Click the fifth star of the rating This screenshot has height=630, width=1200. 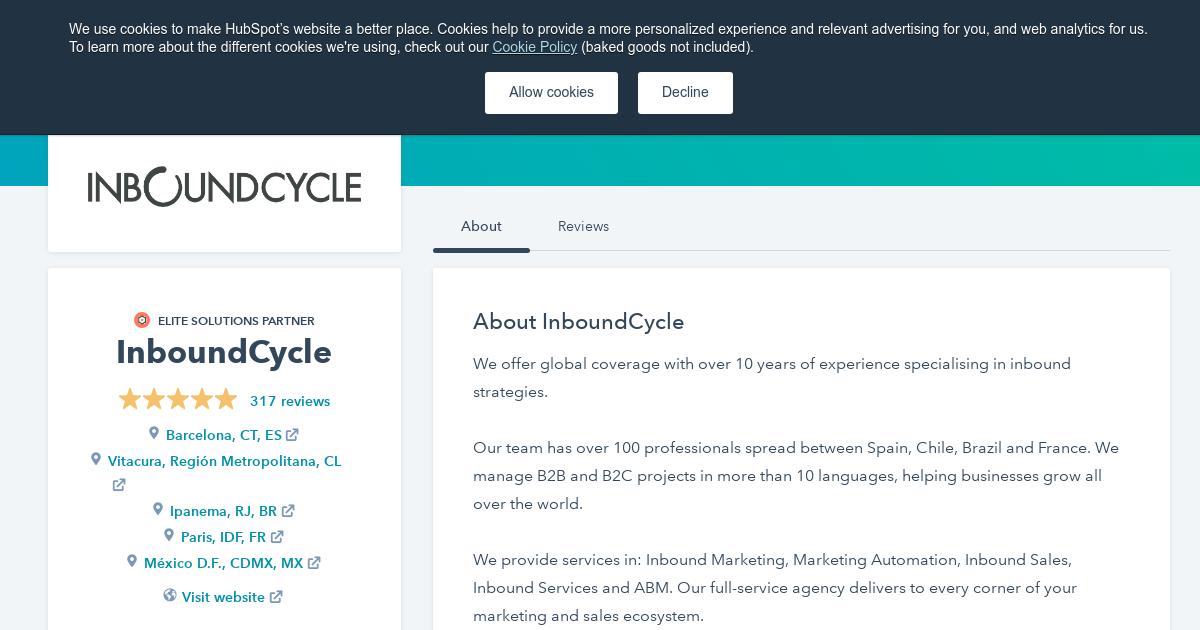point(226,398)
